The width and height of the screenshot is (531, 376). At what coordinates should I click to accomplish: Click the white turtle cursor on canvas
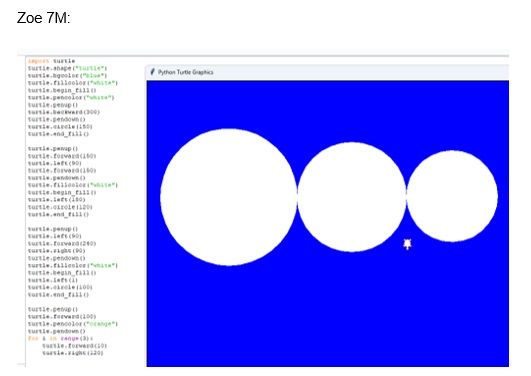(x=407, y=244)
